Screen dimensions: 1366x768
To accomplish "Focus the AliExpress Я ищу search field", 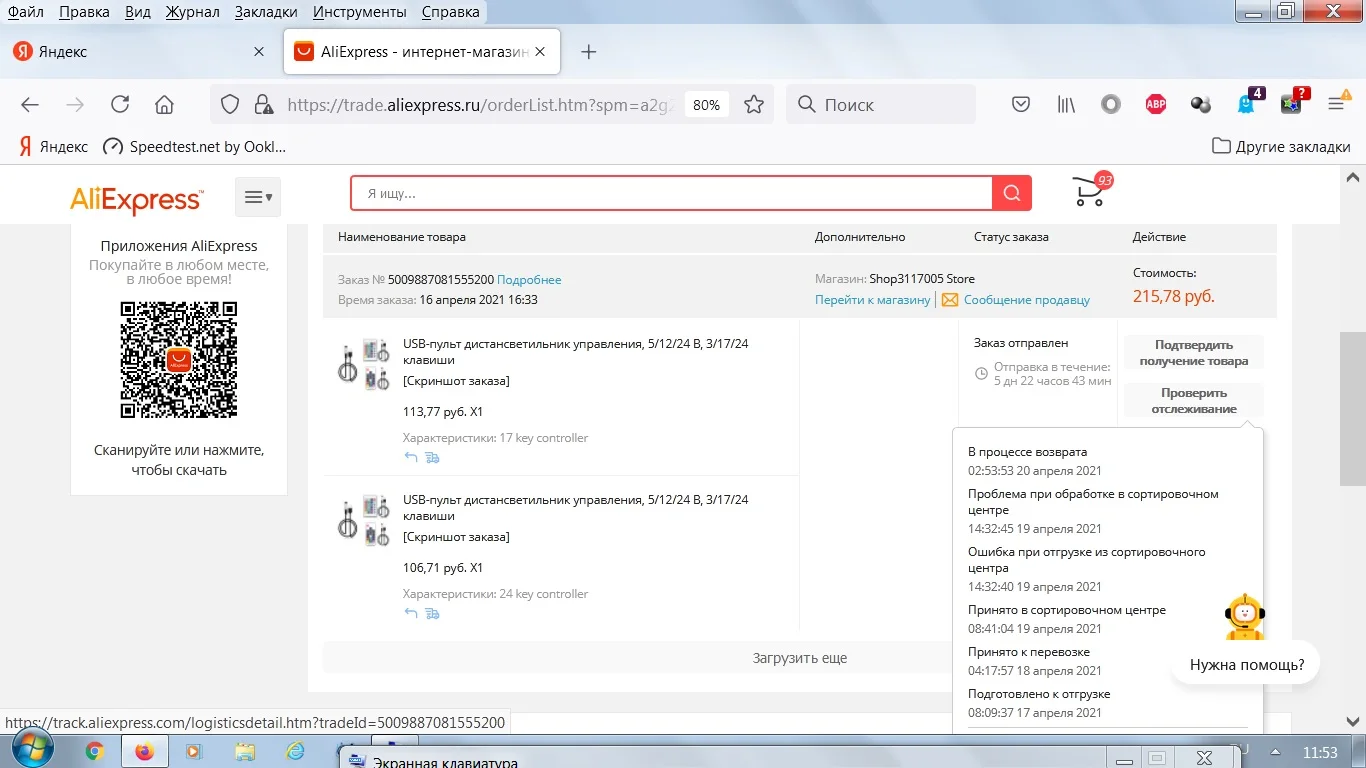I will pos(672,194).
